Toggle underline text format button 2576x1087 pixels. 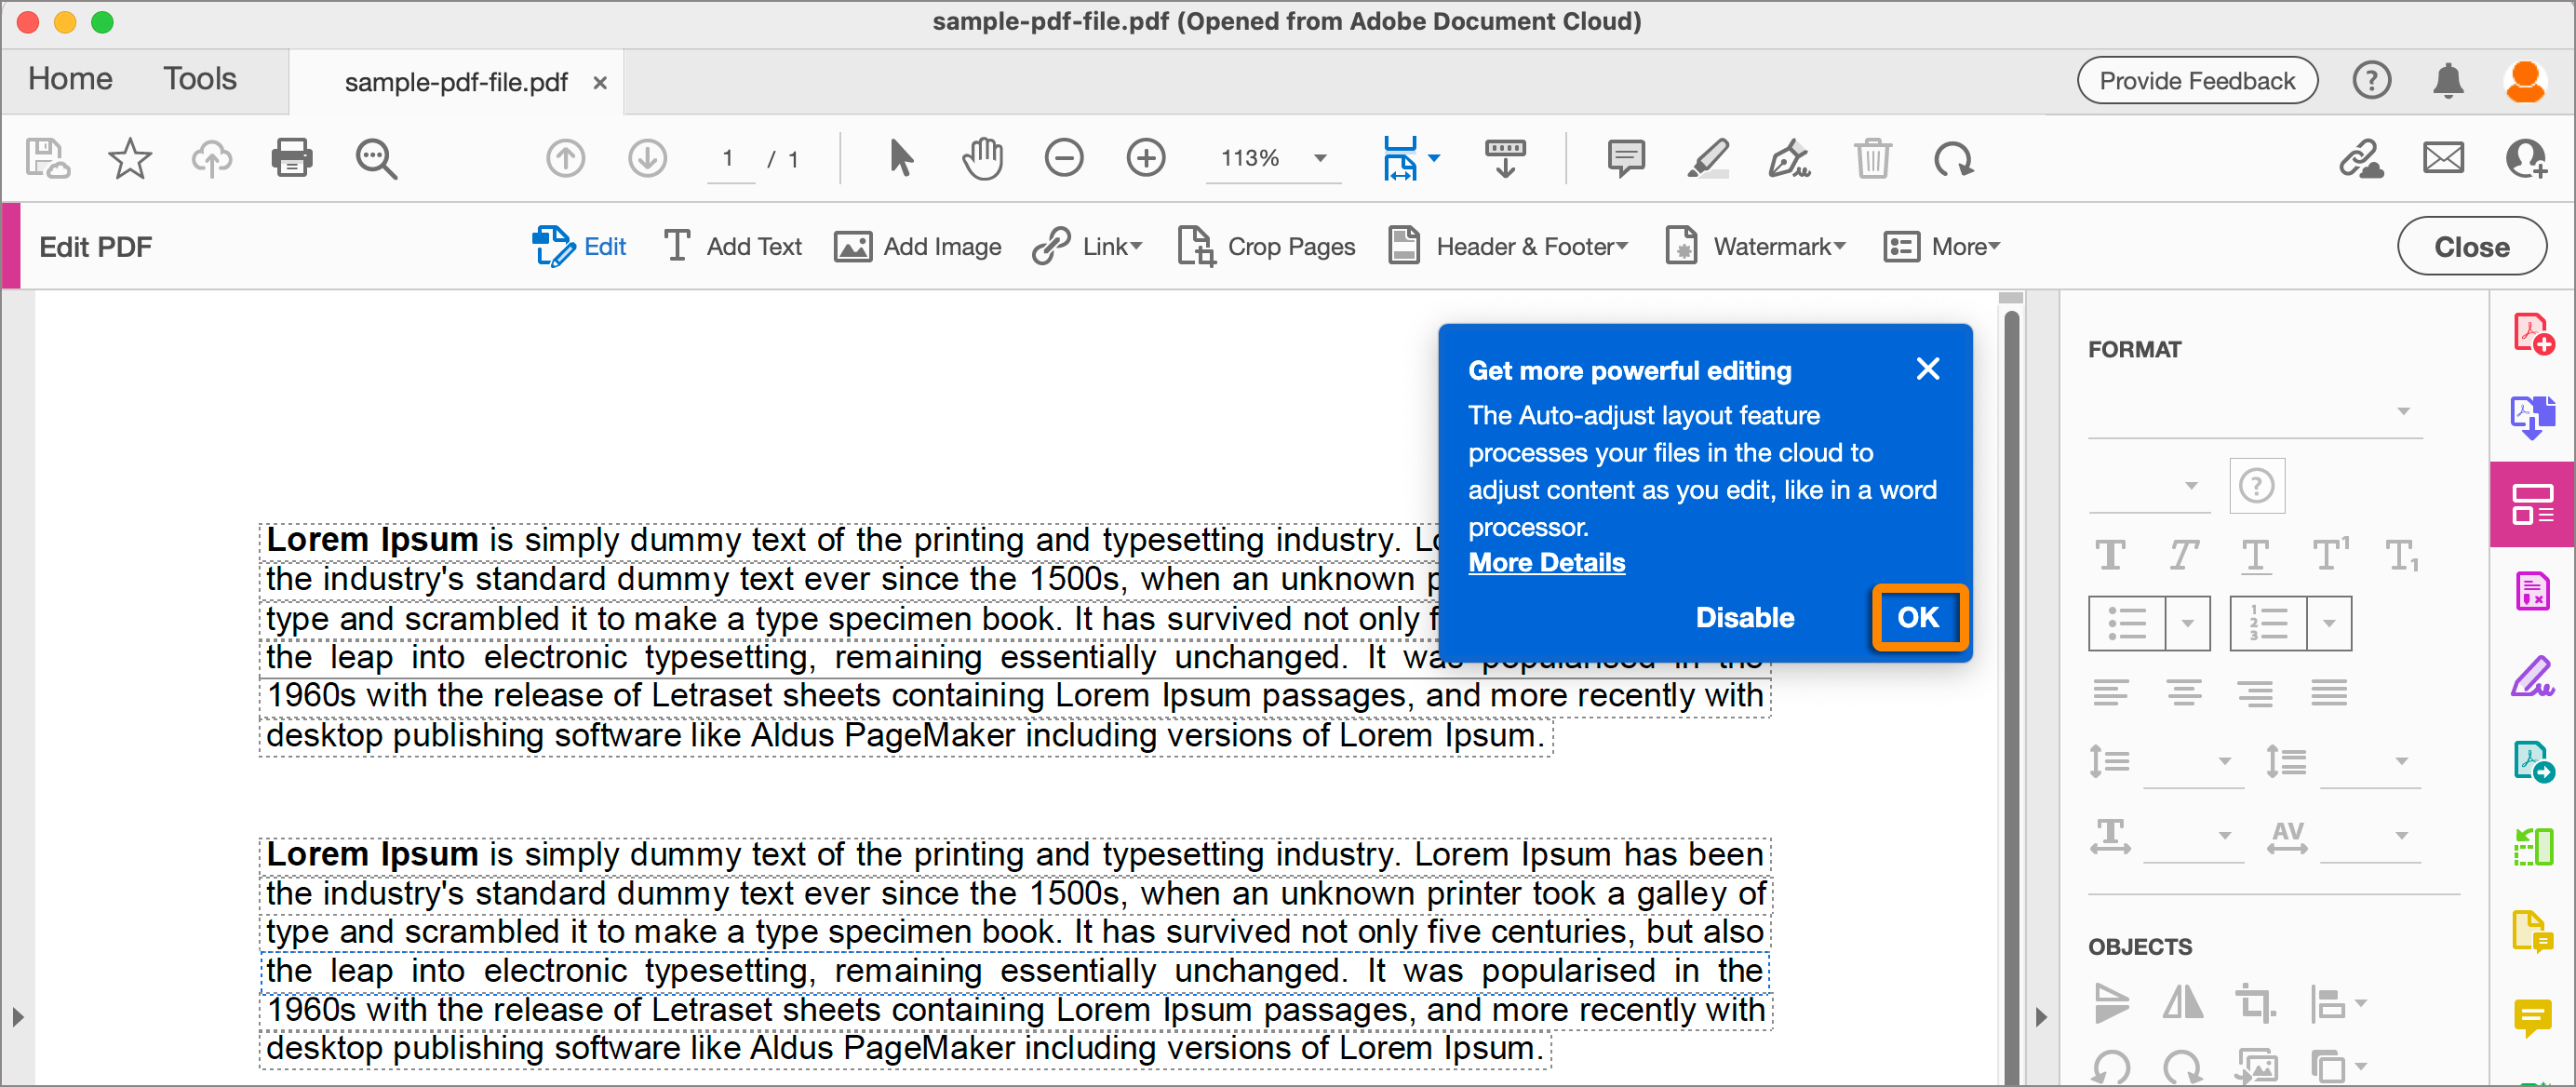[x=2255, y=554]
